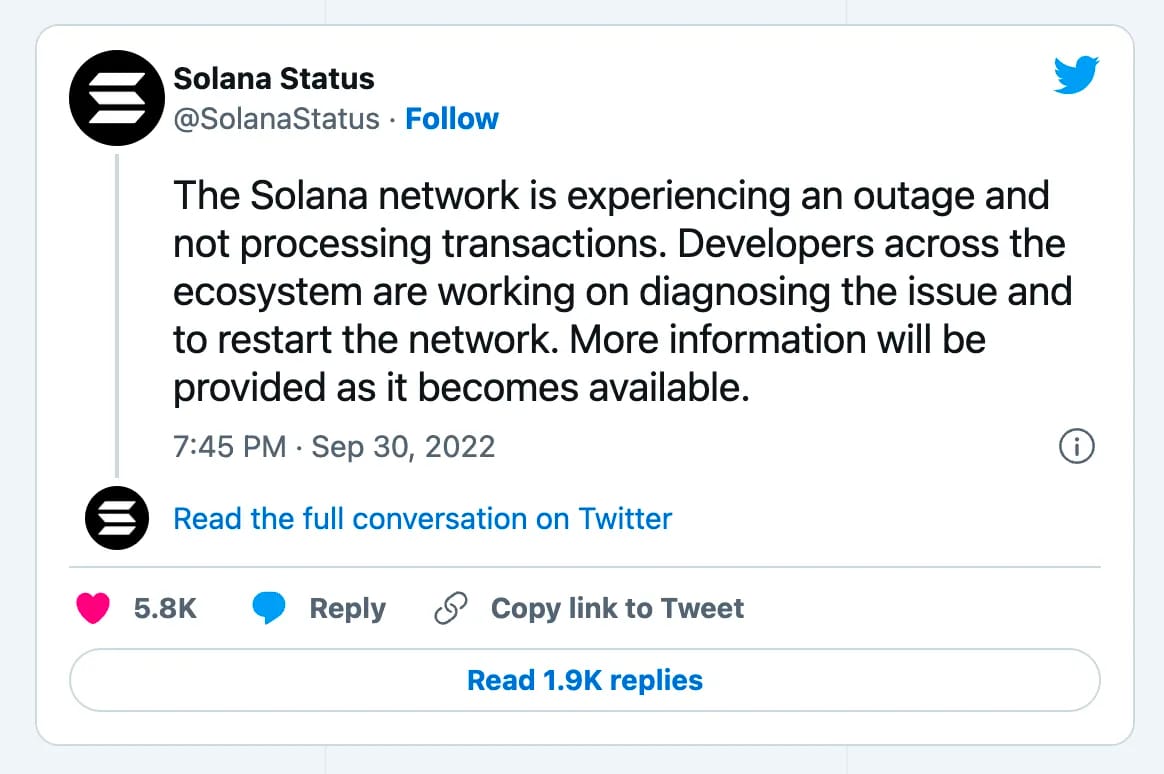Click empty space right of Copy link to Tweet
1164x774 pixels.
(920, 608)
